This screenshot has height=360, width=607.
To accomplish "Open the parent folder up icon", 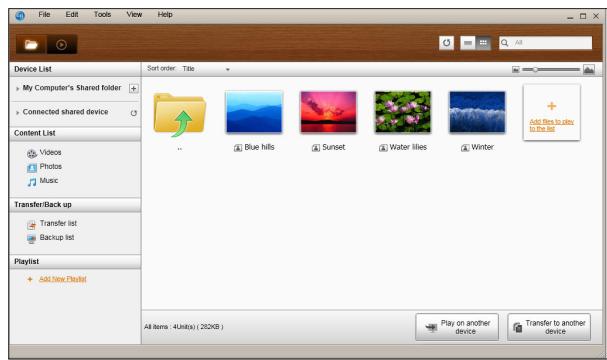I will pos(180,115).
